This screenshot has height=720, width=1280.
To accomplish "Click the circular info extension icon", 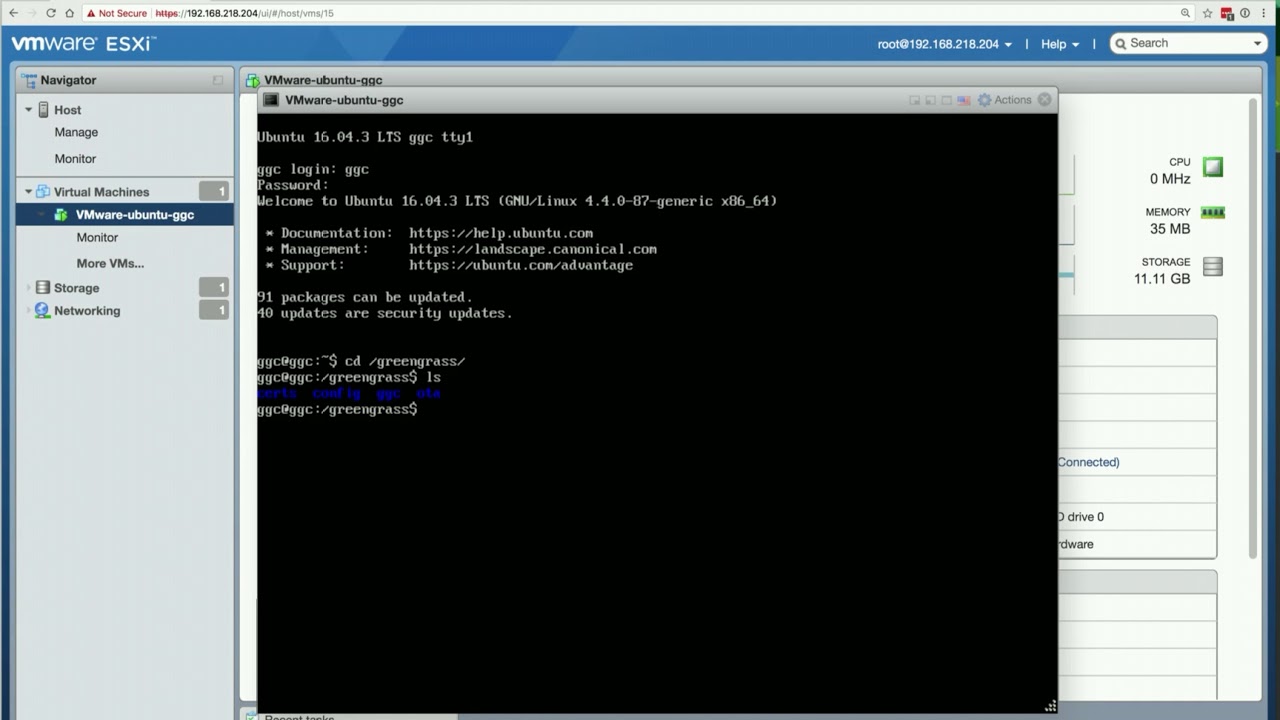I will pos(1245,13).
